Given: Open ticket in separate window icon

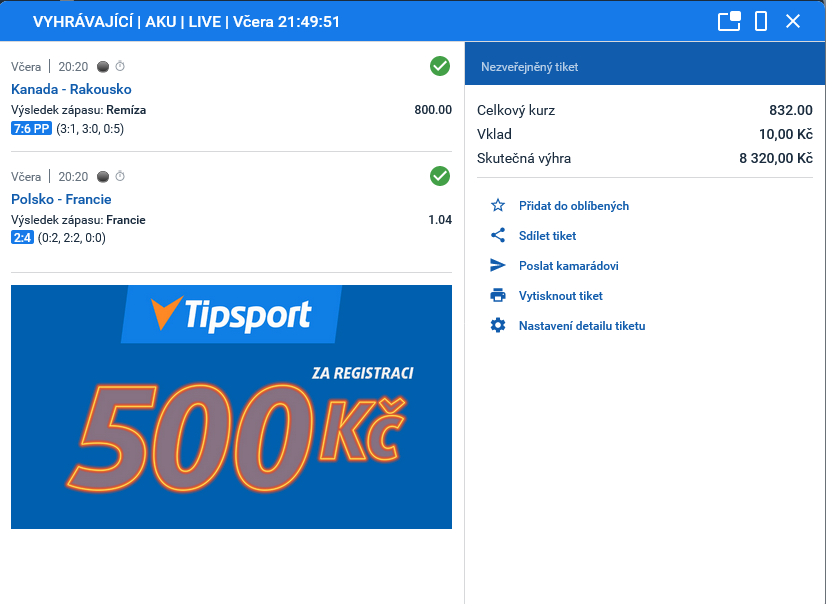Looking at the screenshot, I should click(x=729, y=21).
